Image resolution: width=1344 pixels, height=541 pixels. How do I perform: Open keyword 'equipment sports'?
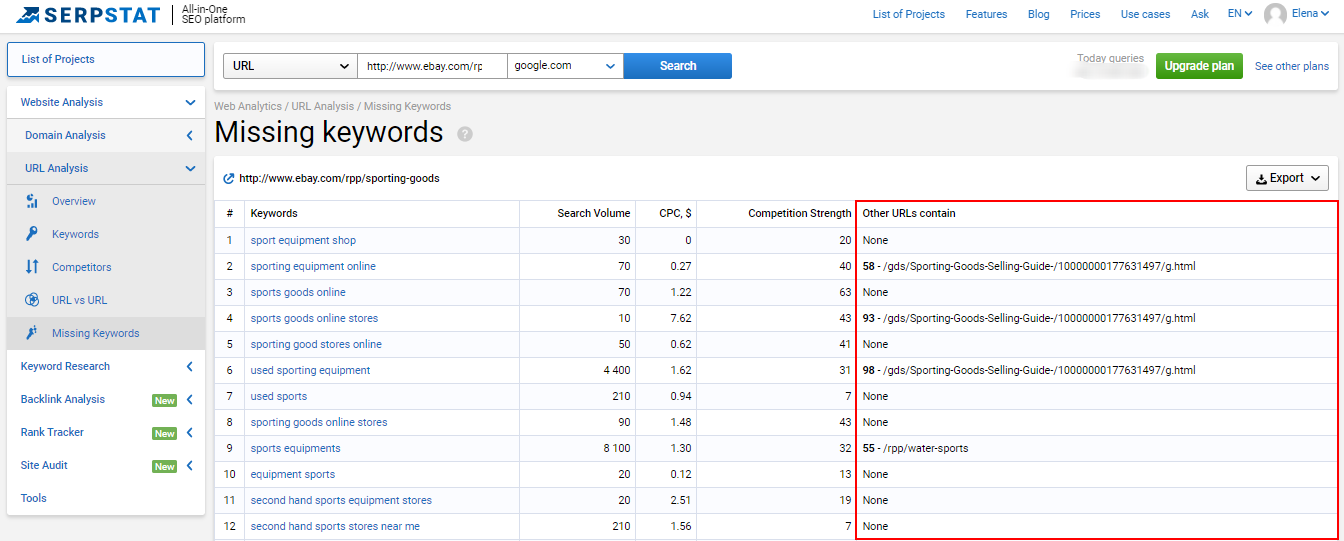pos(293,474)
